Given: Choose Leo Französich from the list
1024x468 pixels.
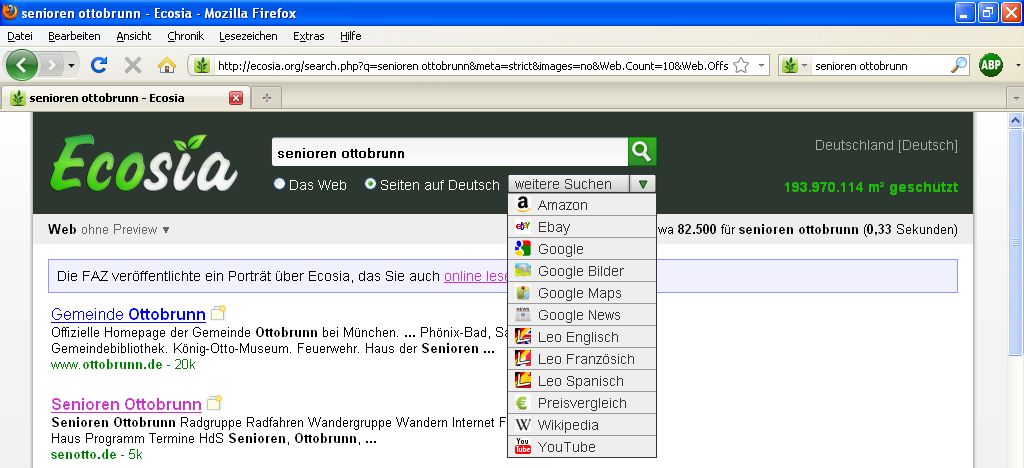Looking at the screenshot, I should pos(582,359).
